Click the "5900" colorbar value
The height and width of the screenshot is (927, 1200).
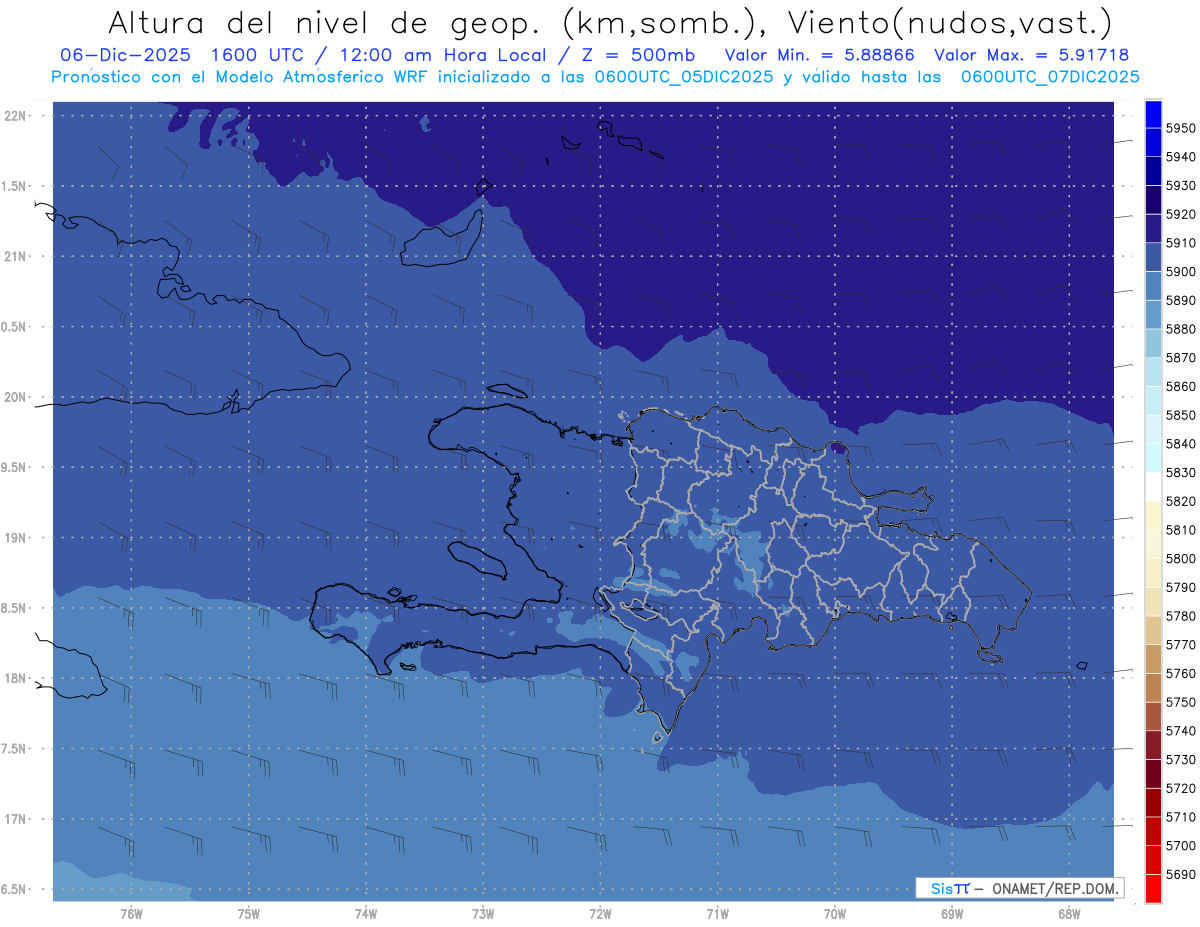[1180, 271]
